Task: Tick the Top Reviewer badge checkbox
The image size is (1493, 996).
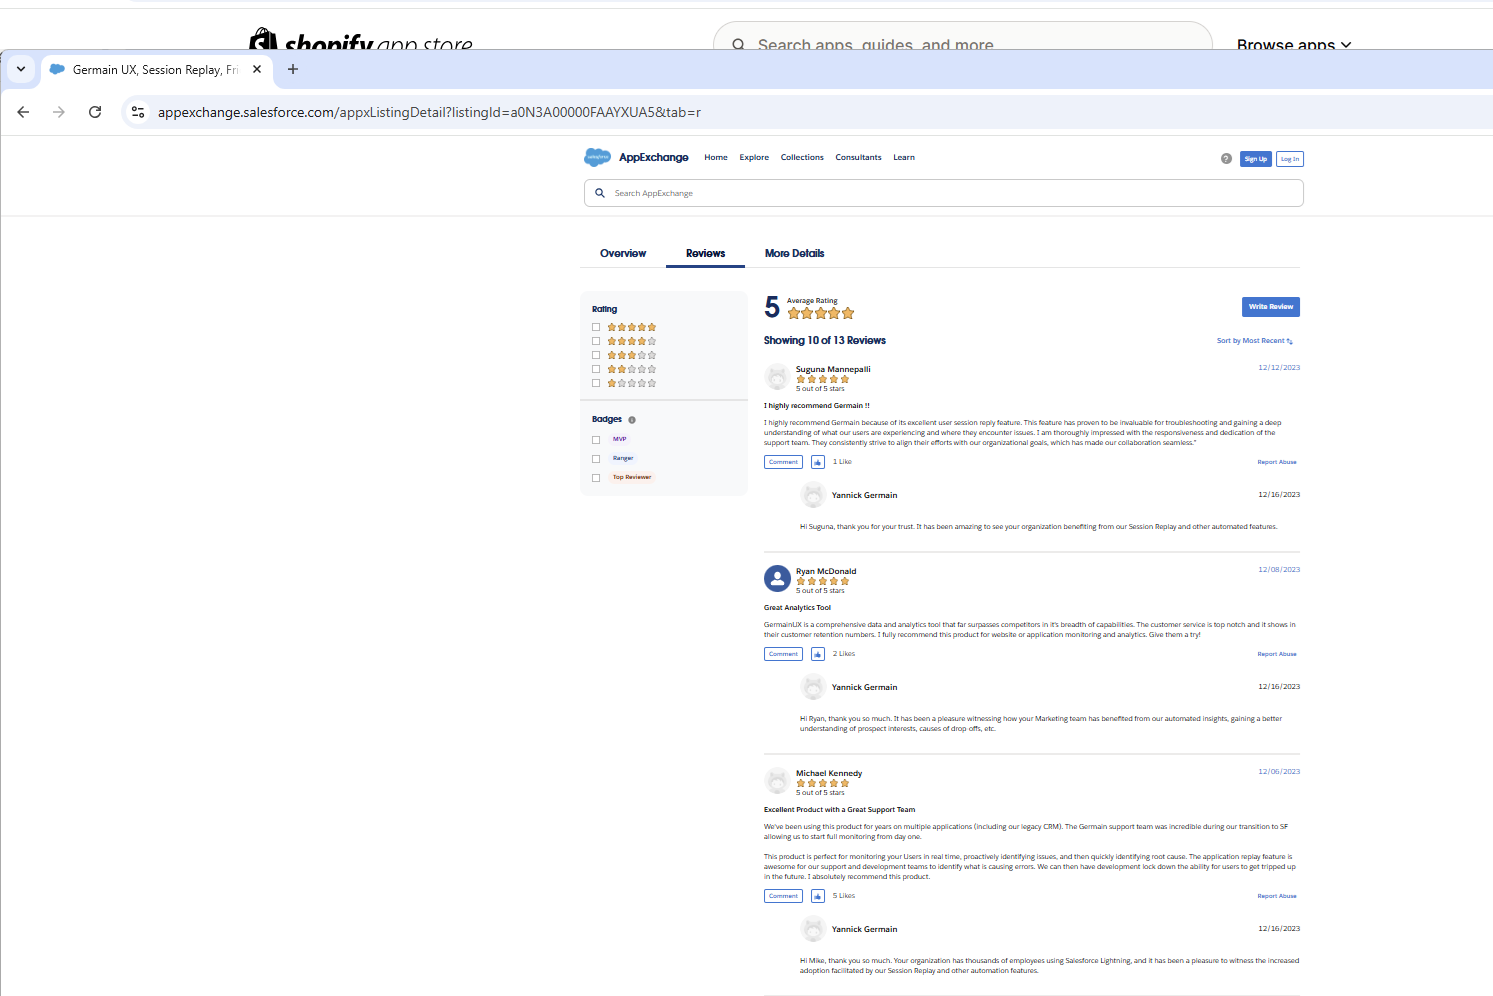Action: coord(596,477)
